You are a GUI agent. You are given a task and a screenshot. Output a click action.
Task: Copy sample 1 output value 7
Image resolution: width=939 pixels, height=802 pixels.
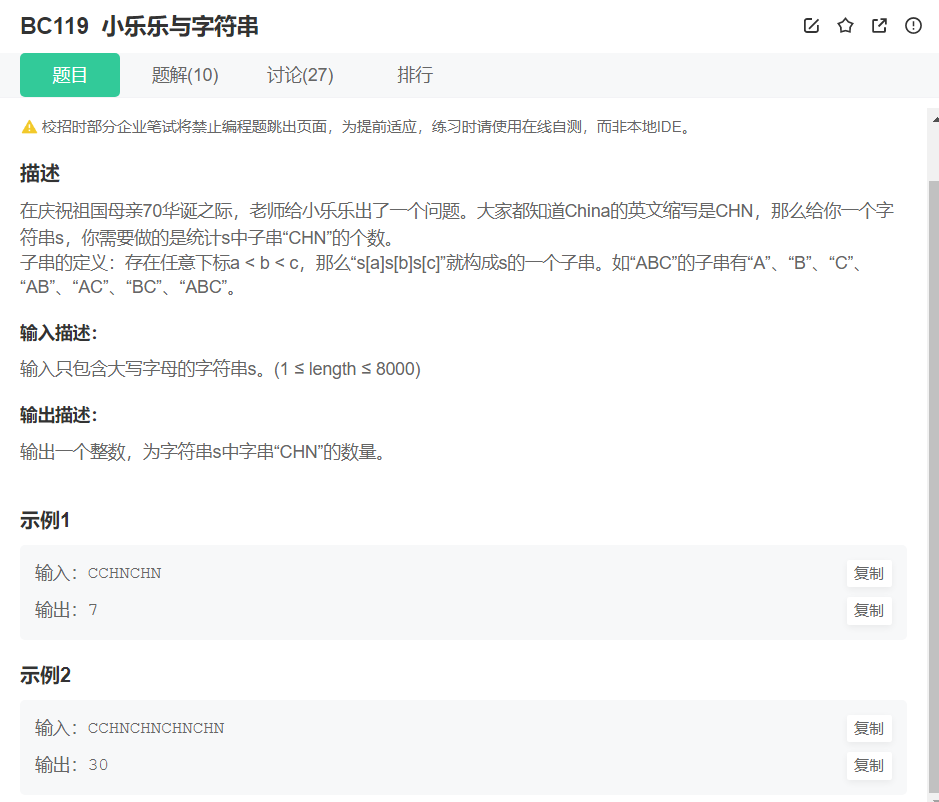[x=868, y=611]
